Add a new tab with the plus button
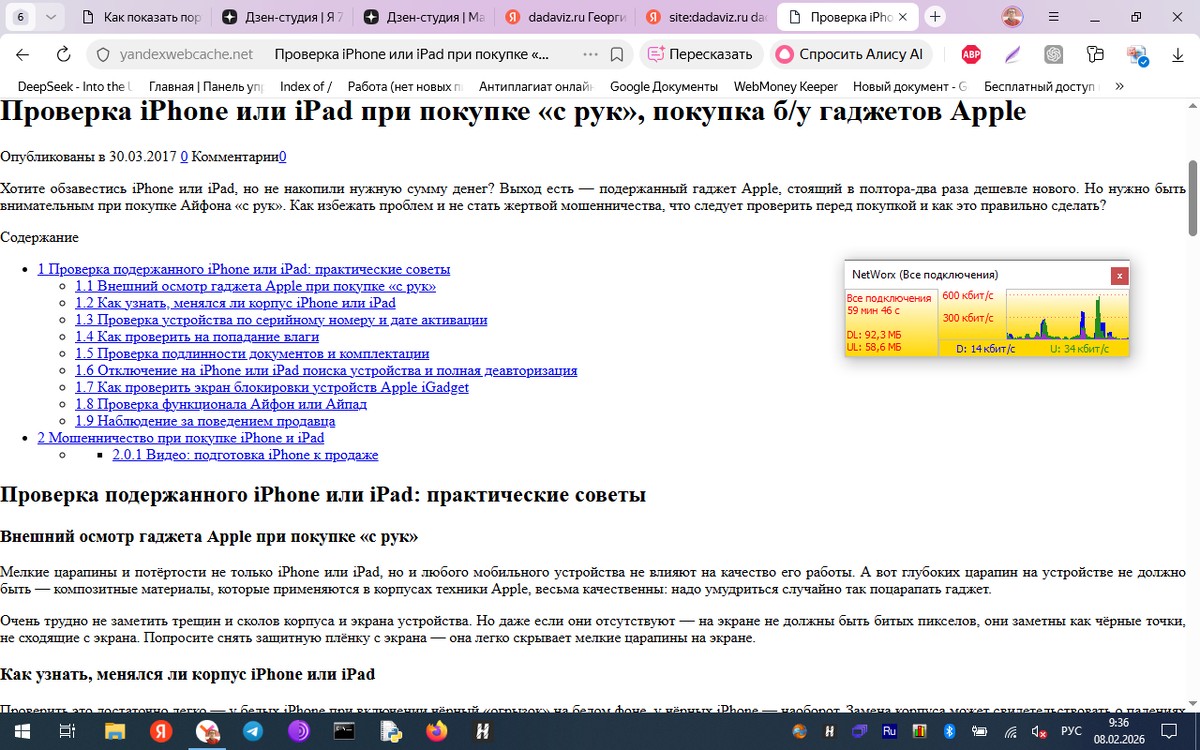Viewport: 1200px width, 750px height. tap(935, 17)
